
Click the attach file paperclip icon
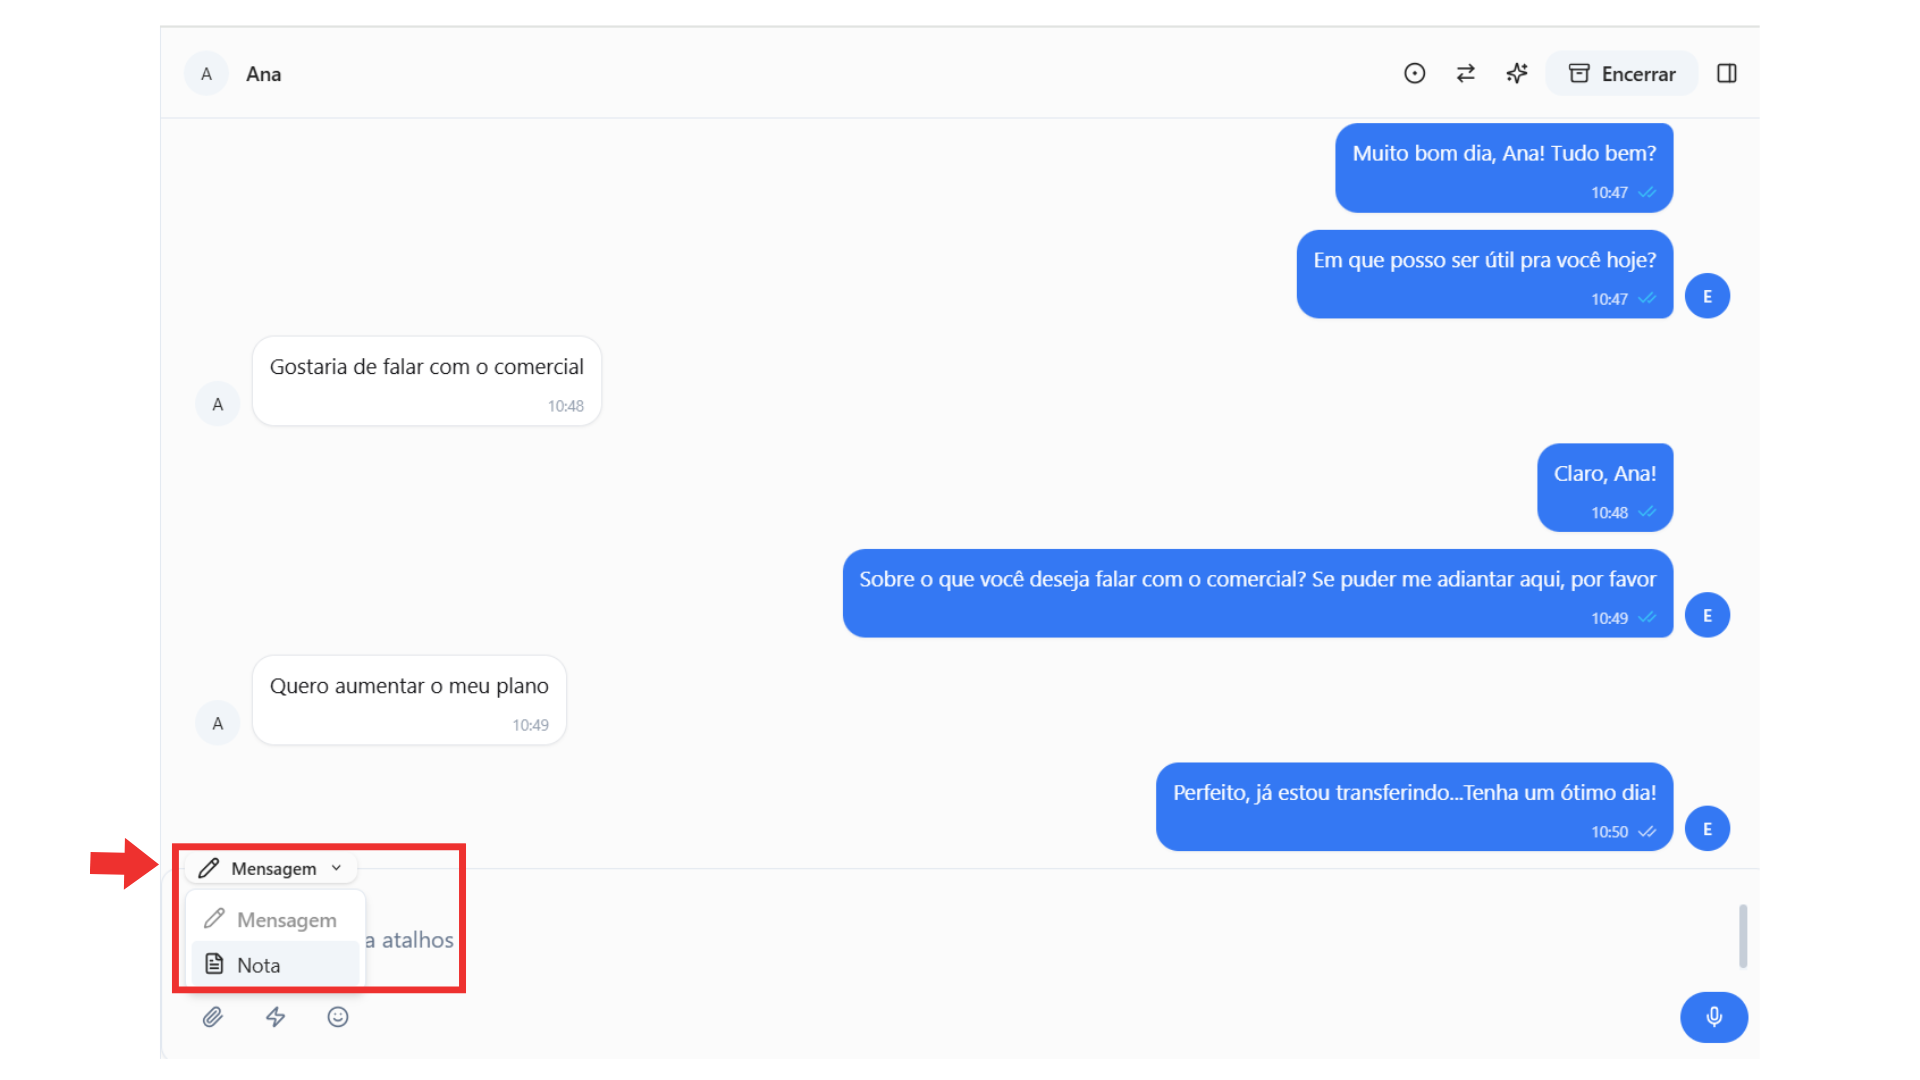(212, 1017)
